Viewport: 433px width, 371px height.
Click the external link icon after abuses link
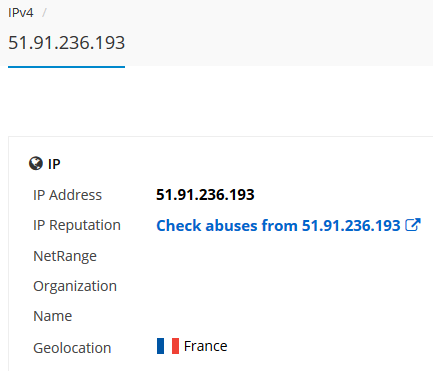(413, 225)
